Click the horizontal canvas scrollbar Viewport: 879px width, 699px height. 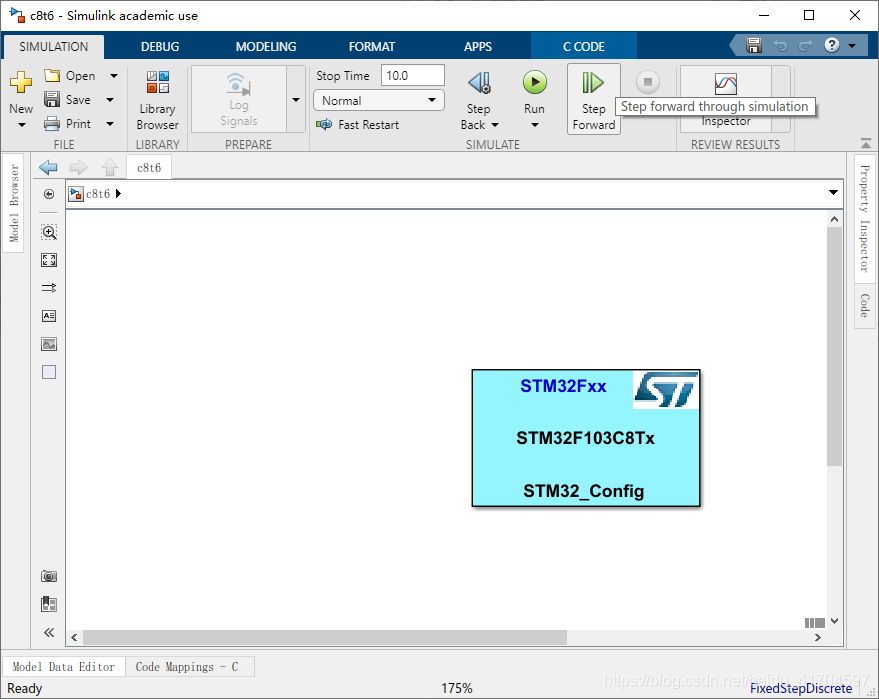pos(325,637)
